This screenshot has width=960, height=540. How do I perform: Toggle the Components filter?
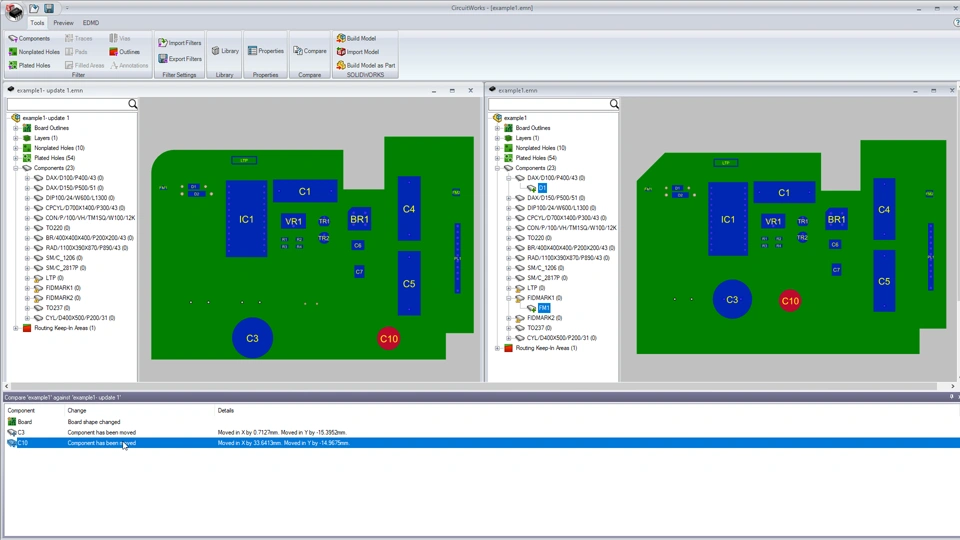click(29, 38)
